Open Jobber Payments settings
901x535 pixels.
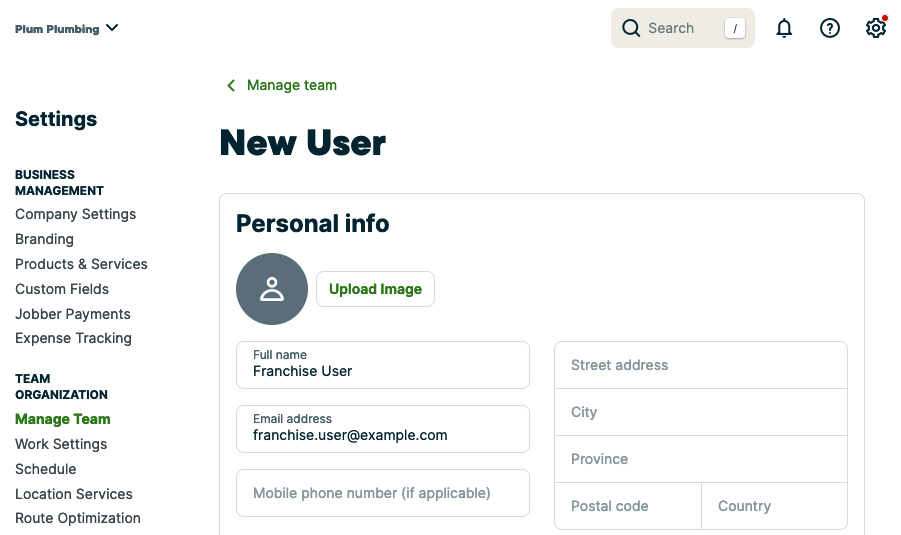tap(72, 314)
